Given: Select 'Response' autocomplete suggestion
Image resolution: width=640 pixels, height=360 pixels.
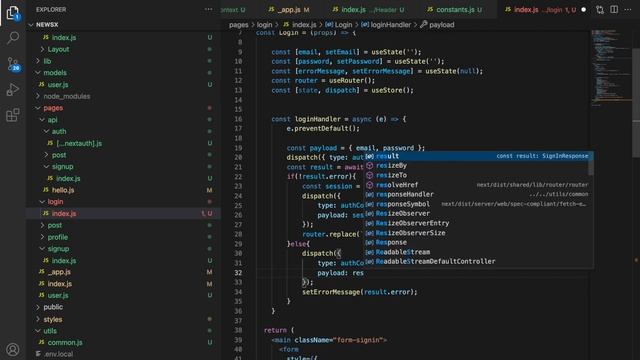Looking at the screenshot, I should click(476, 242).
